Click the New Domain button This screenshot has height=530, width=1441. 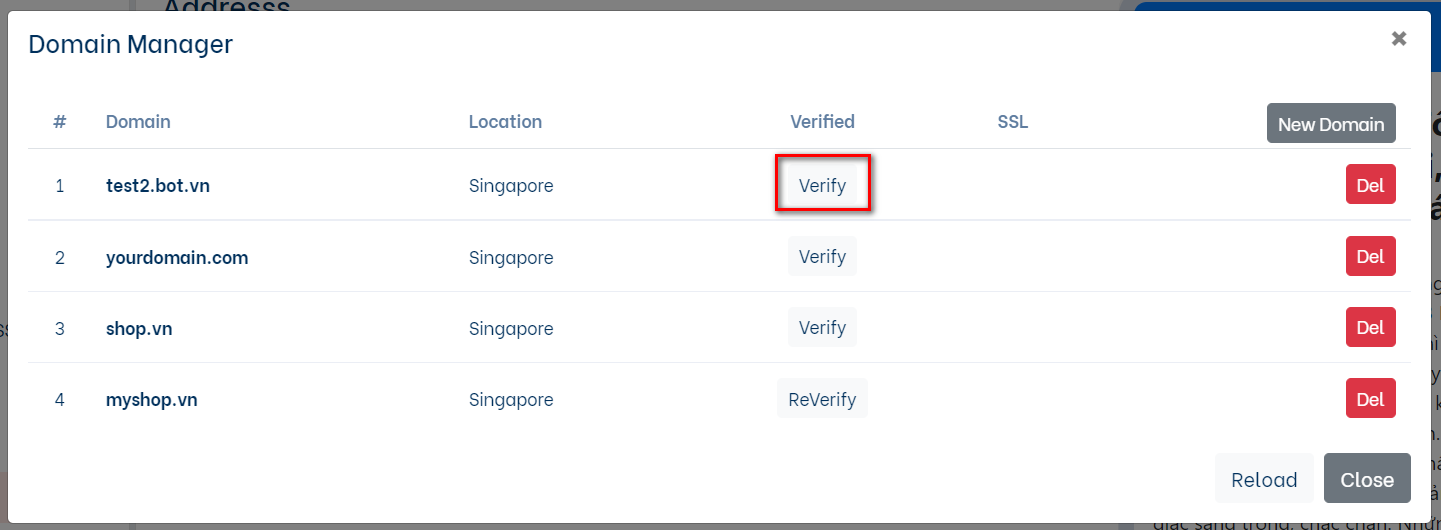(1330, 124)
